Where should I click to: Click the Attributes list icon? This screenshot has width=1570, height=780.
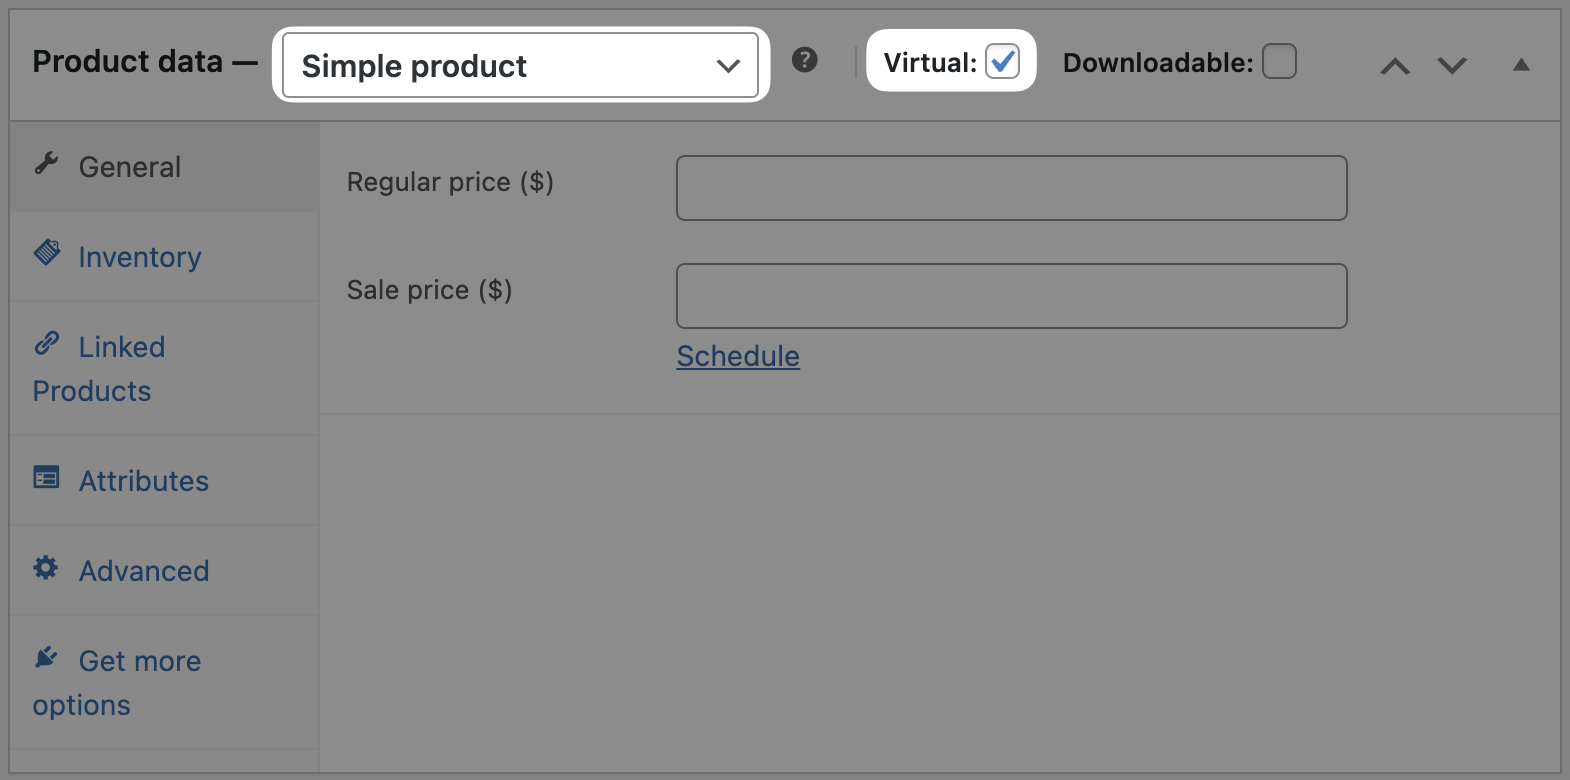pyautogui.click(x=46, y=477)
